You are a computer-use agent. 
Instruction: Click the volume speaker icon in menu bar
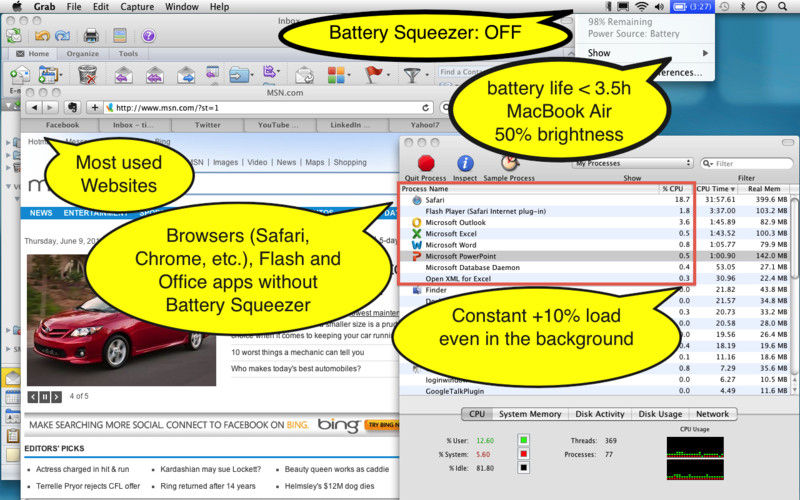[x=659, y=7]
